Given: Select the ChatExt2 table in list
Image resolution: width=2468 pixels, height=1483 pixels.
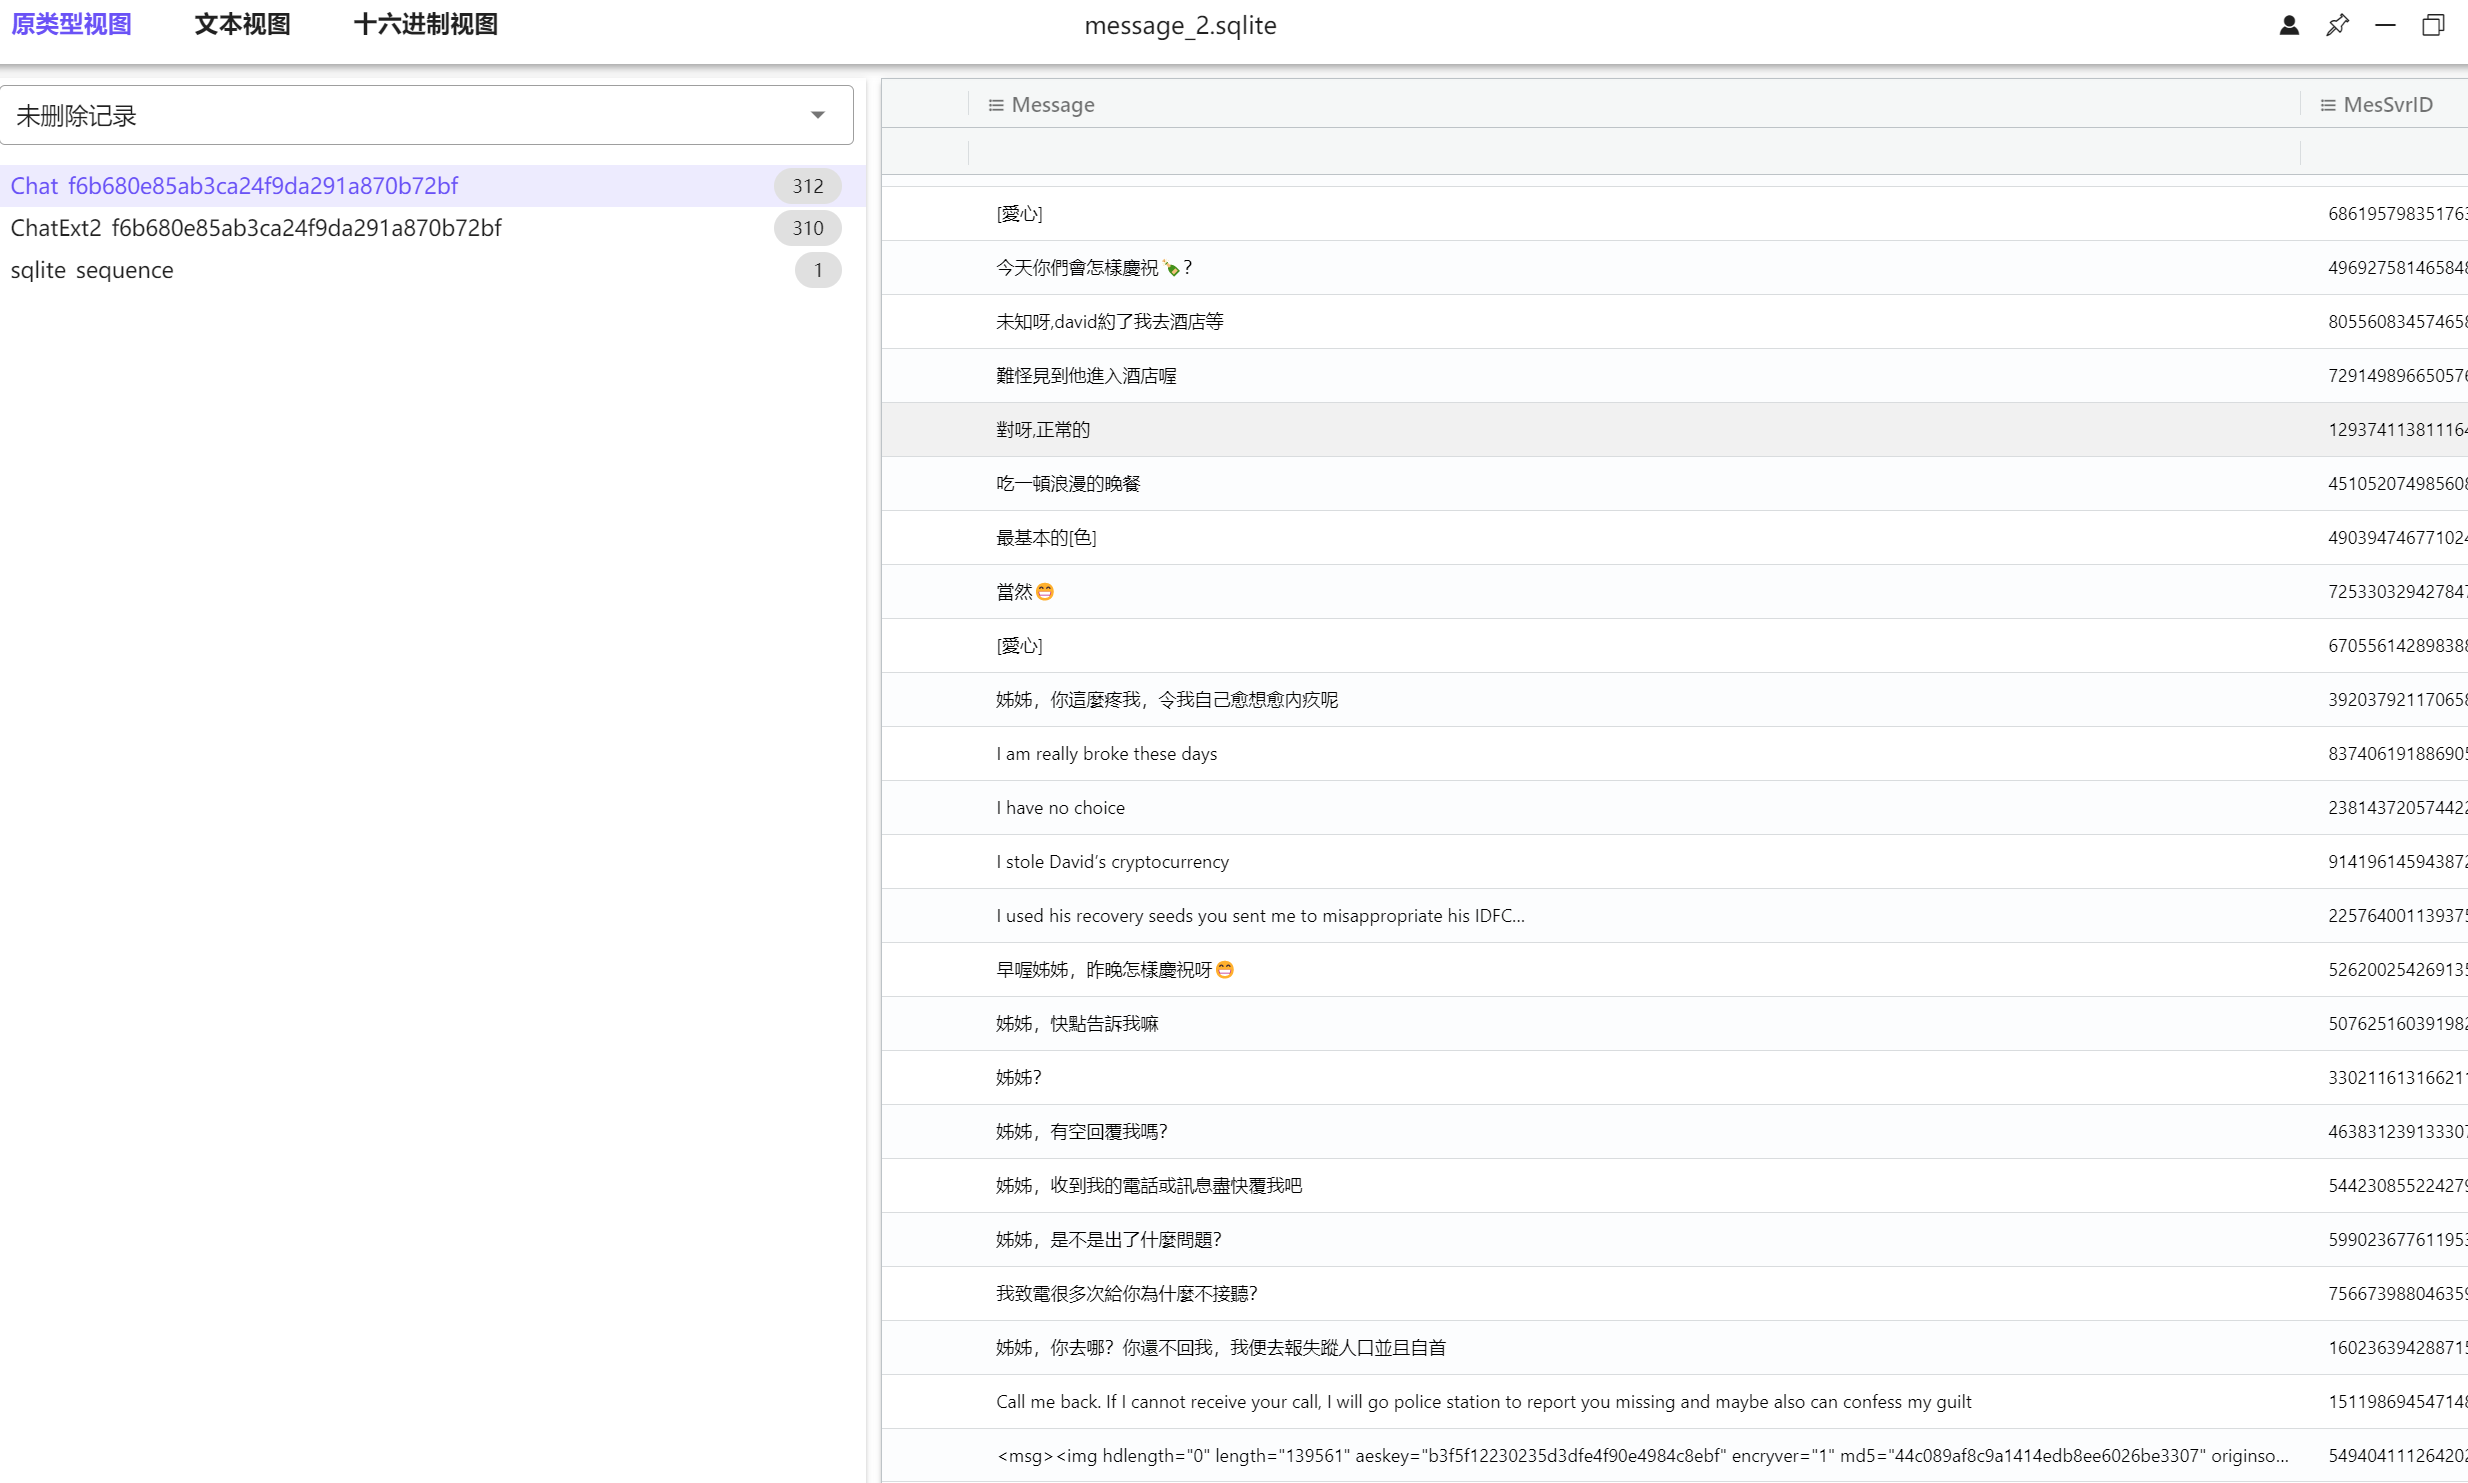Looking at the screenshot, I should coord(256,228).
